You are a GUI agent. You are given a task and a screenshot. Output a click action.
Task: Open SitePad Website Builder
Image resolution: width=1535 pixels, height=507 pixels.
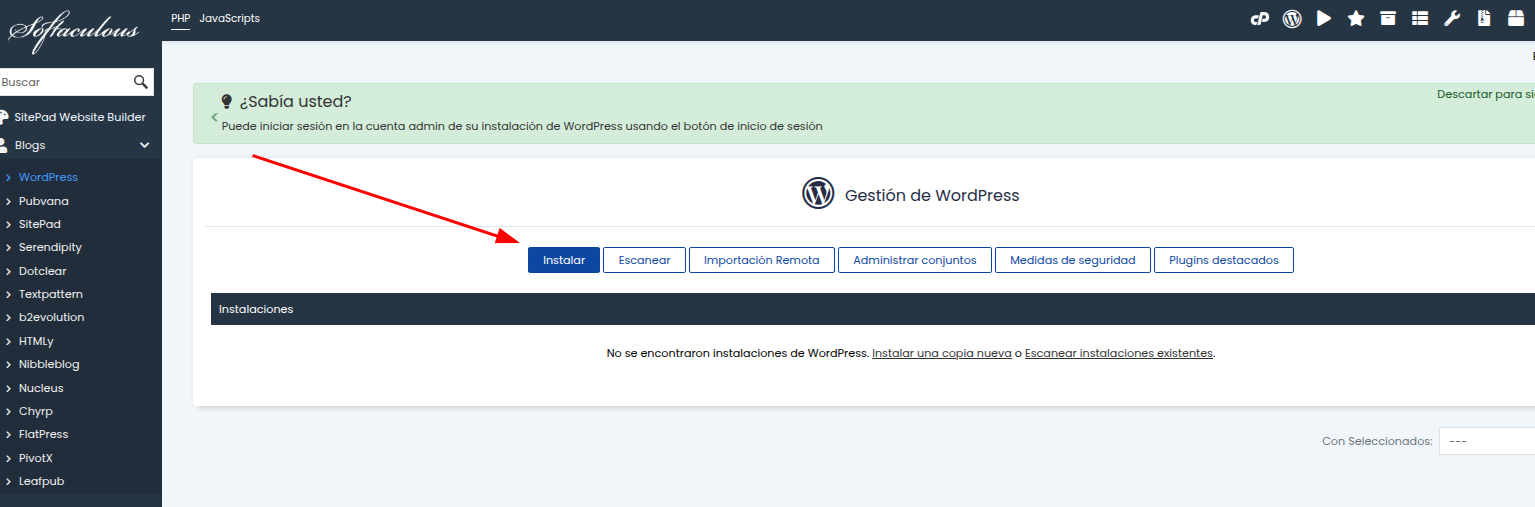click(79, 117)
